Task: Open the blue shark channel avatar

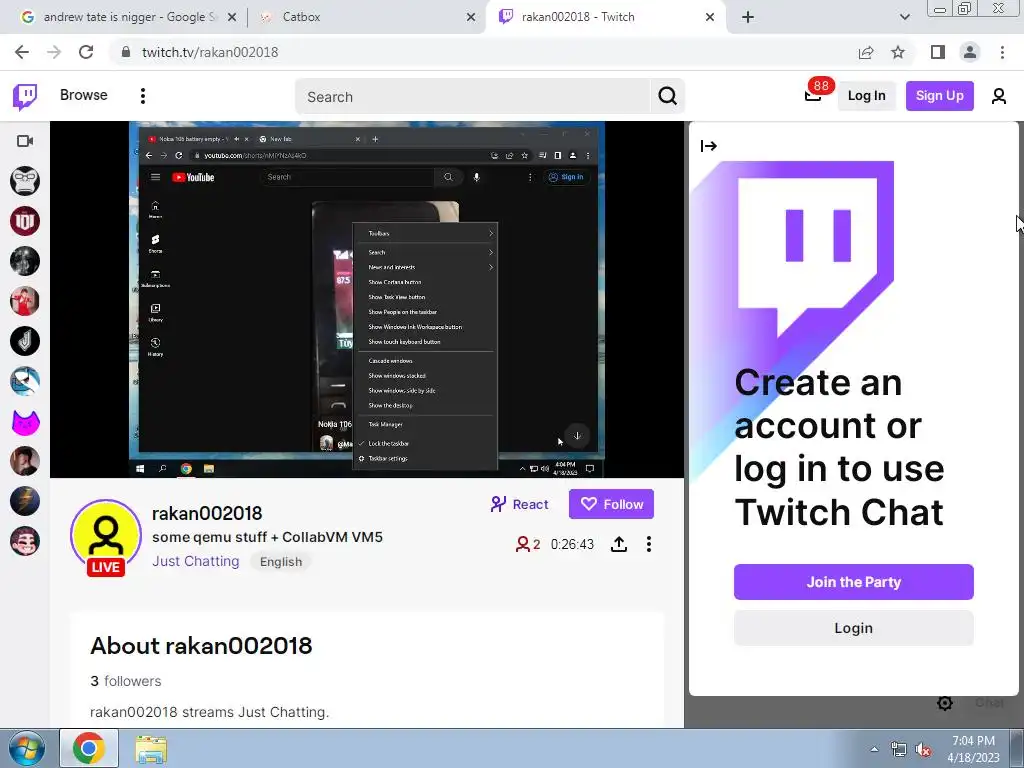Action: coord(25,381)
